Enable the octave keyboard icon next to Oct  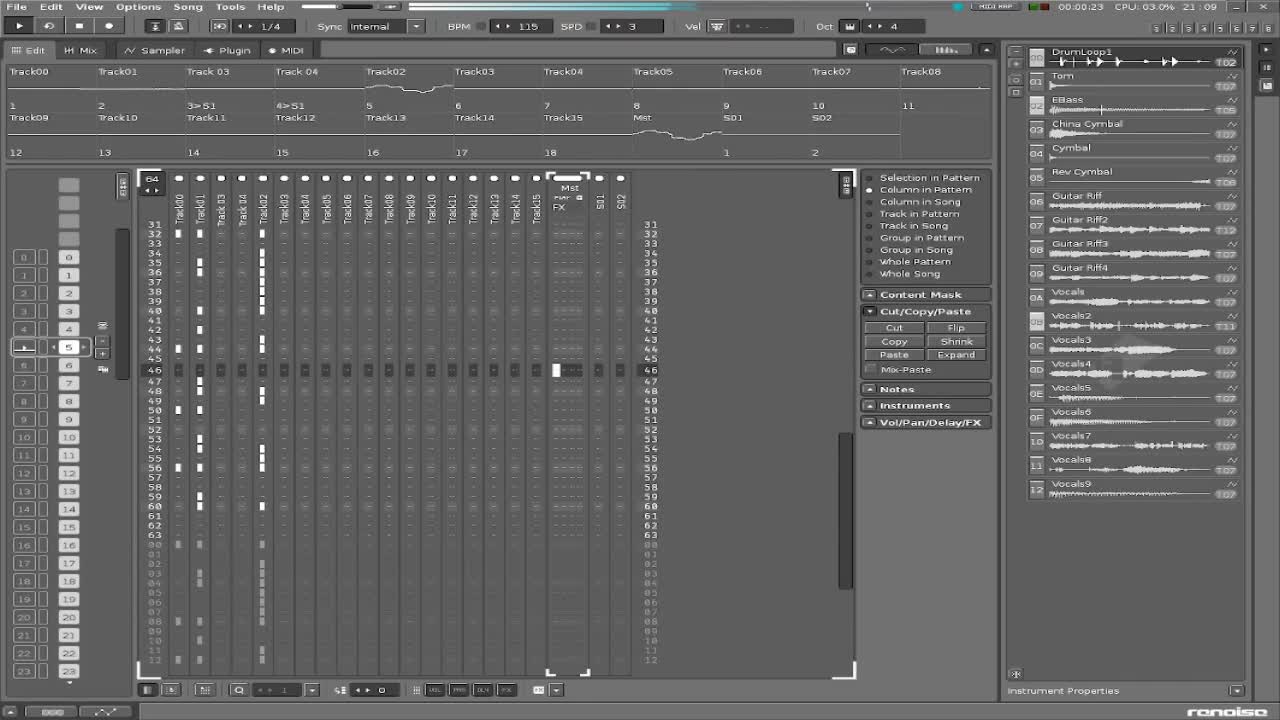coord(850,26)
